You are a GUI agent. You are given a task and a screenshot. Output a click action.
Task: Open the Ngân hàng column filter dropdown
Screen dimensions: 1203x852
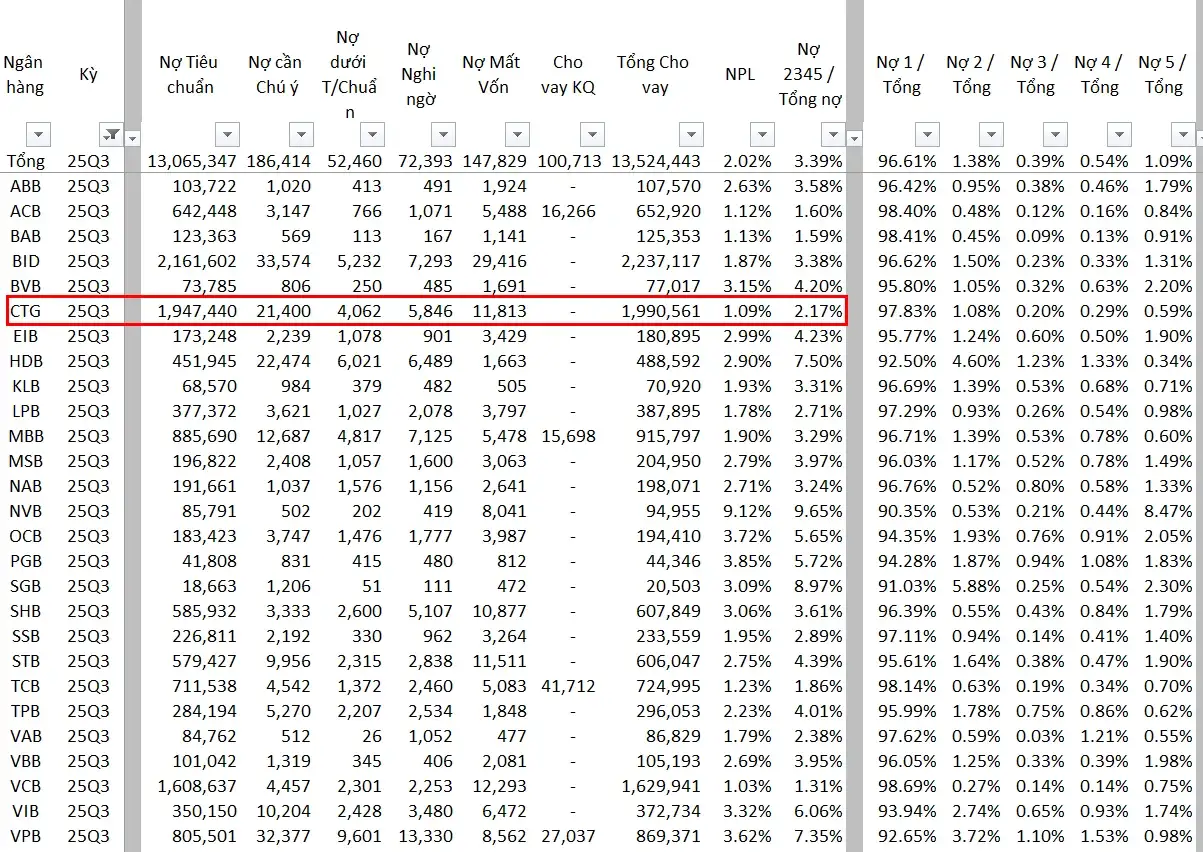tap(38, 134)
